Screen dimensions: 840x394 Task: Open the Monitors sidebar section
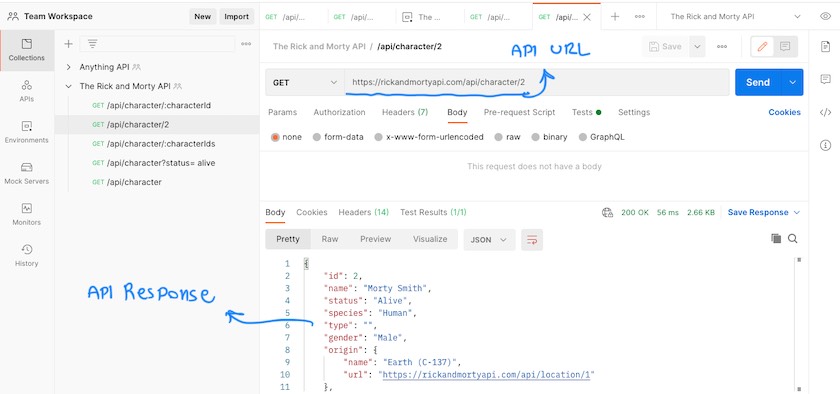pos(27,214)
